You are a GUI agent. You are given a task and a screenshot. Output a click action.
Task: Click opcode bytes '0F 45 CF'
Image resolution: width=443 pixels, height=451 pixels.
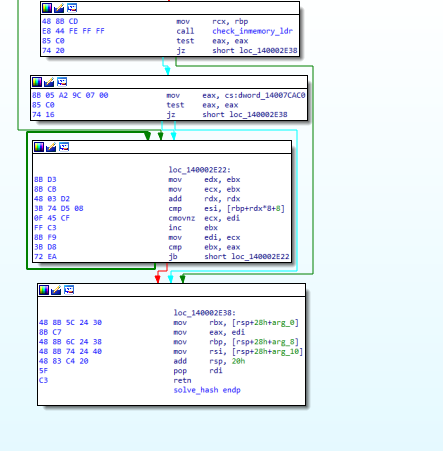click(x=52, y=218)
